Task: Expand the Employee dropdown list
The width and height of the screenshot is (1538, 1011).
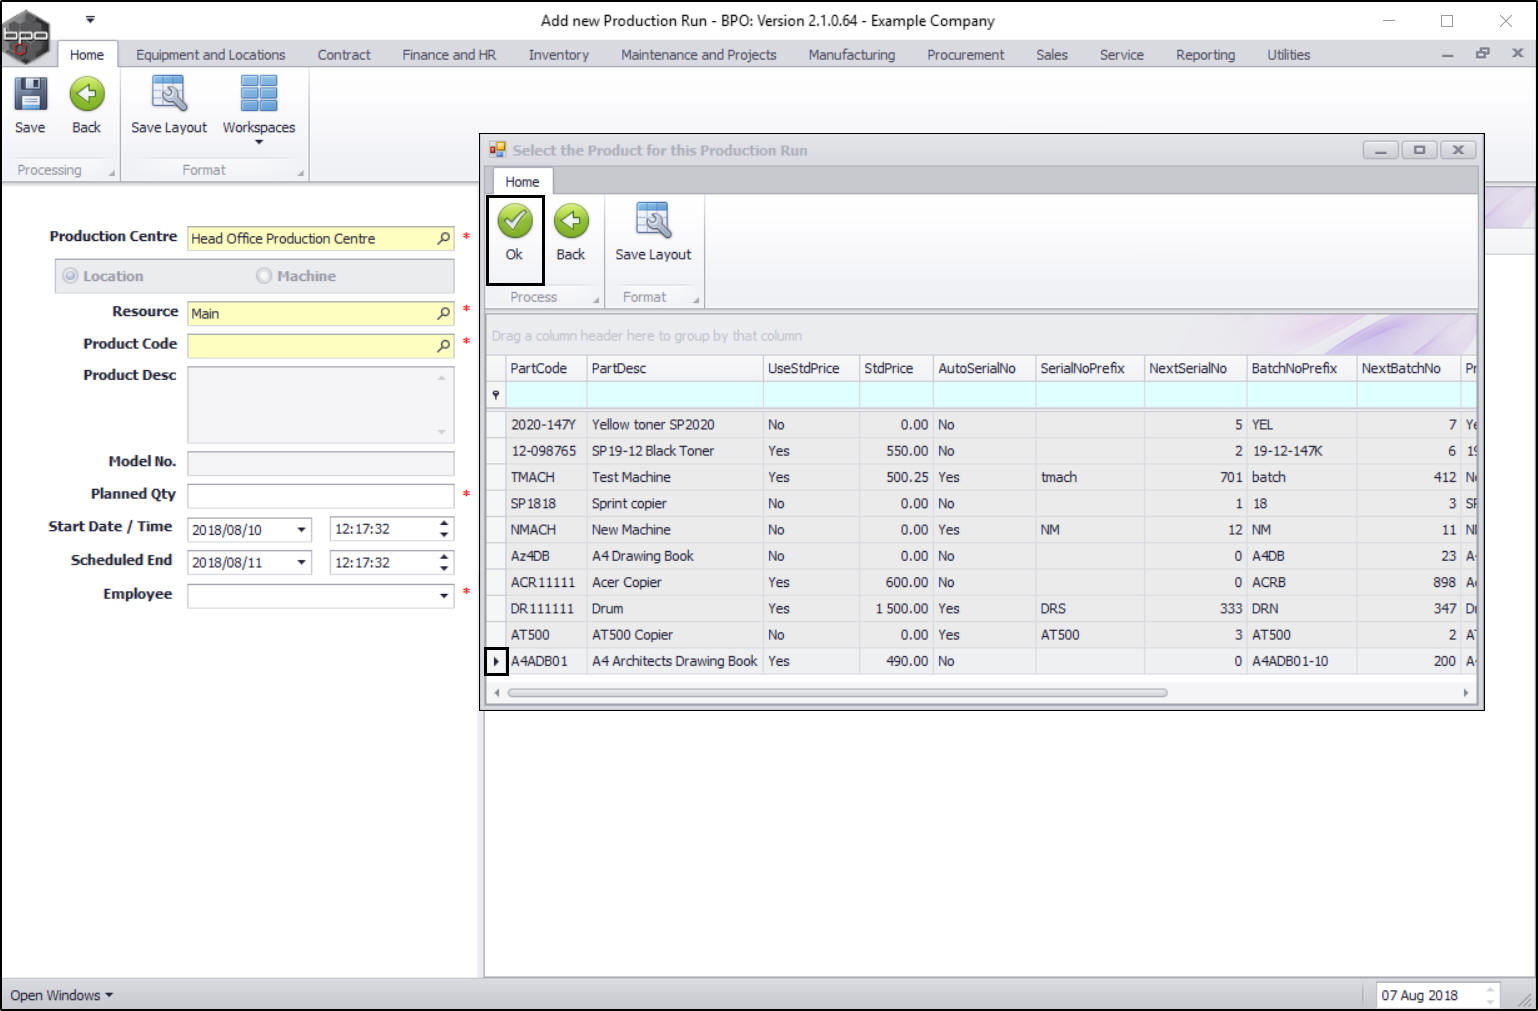Action: [x=444, y=596]
